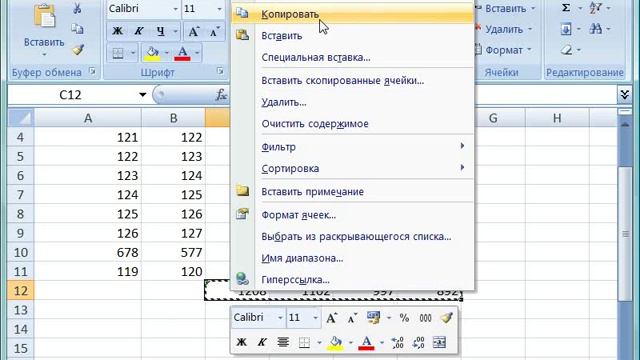The image size is (640, 360).
Task: Click the Fill down-arrow icon in Редактирование
Action: [x=566, y=29]
